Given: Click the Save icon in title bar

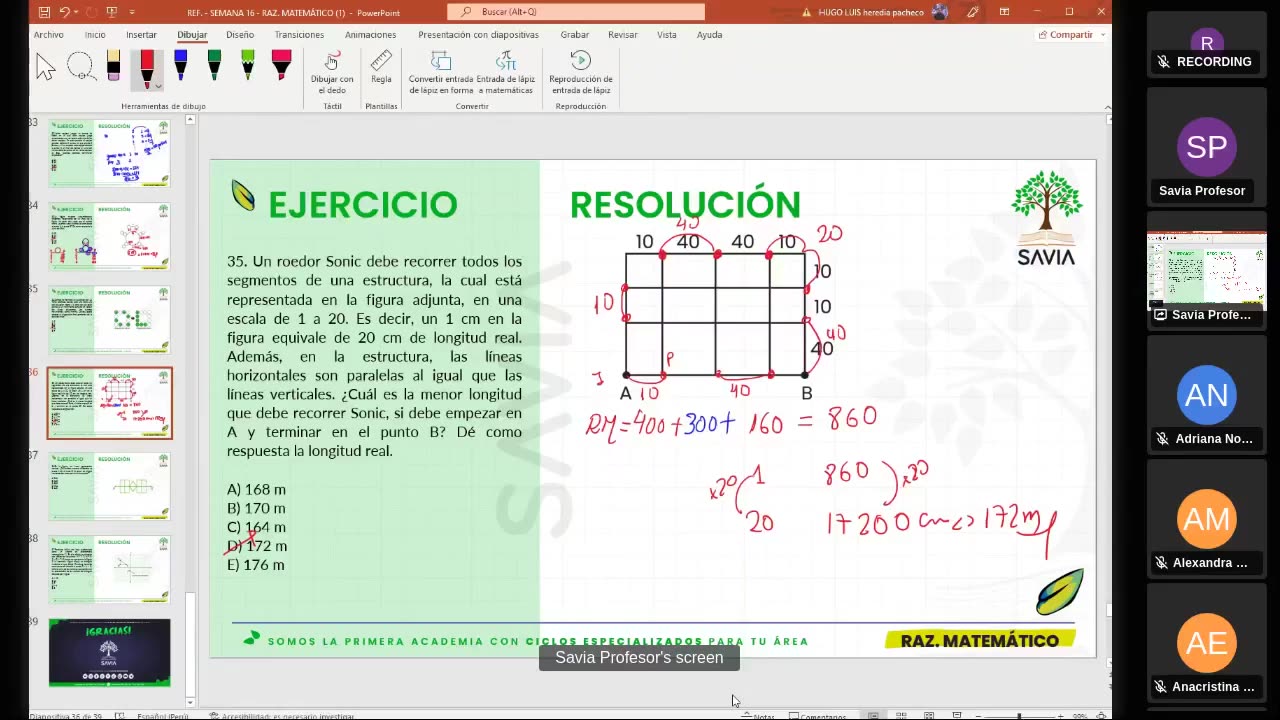Looking at the screenshot, I should (x=44, y=12).
